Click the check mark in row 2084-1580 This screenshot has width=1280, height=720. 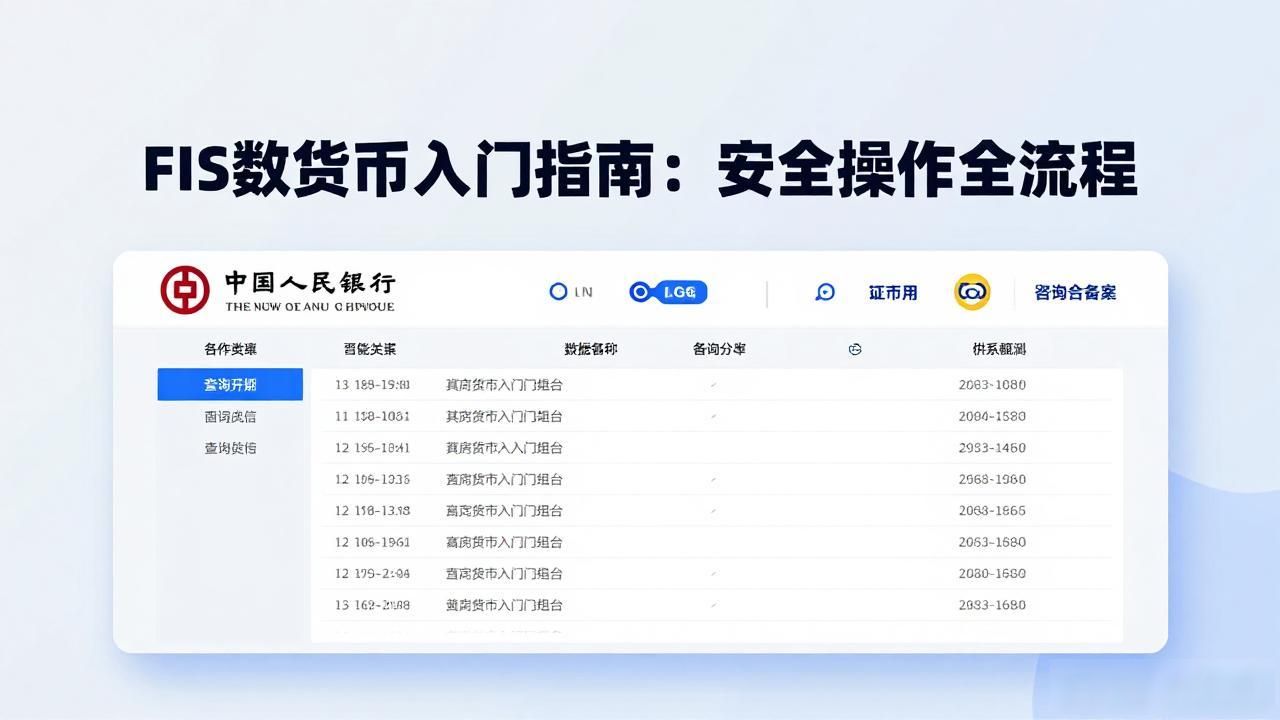(713, 416)
